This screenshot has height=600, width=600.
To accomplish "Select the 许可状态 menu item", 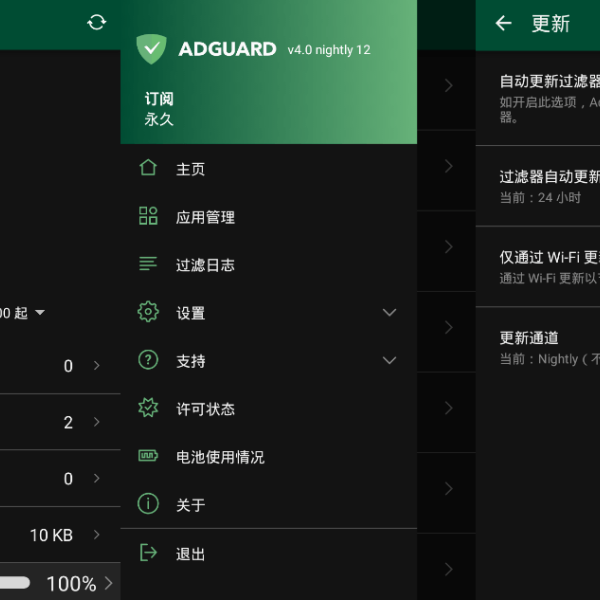I will (269, 408).
